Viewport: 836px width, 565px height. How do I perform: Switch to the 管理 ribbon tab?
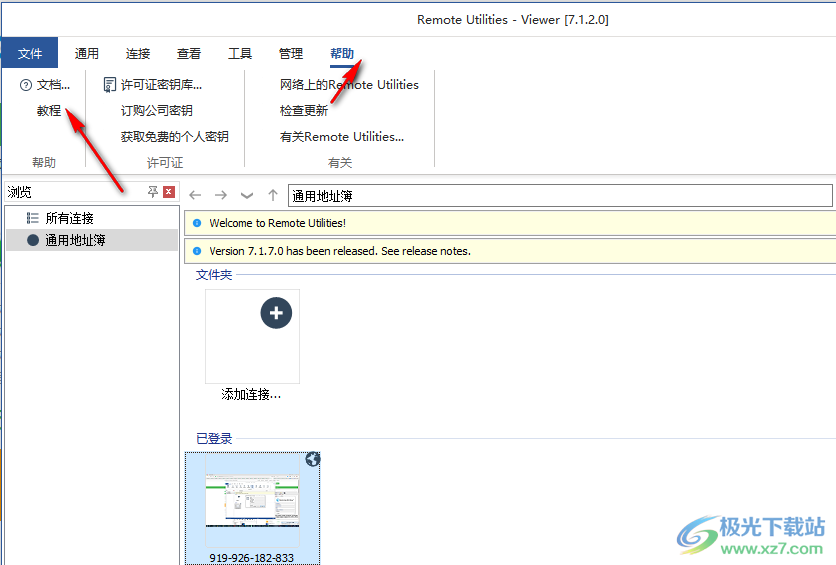pyautogui.click(x=291, y=53)
